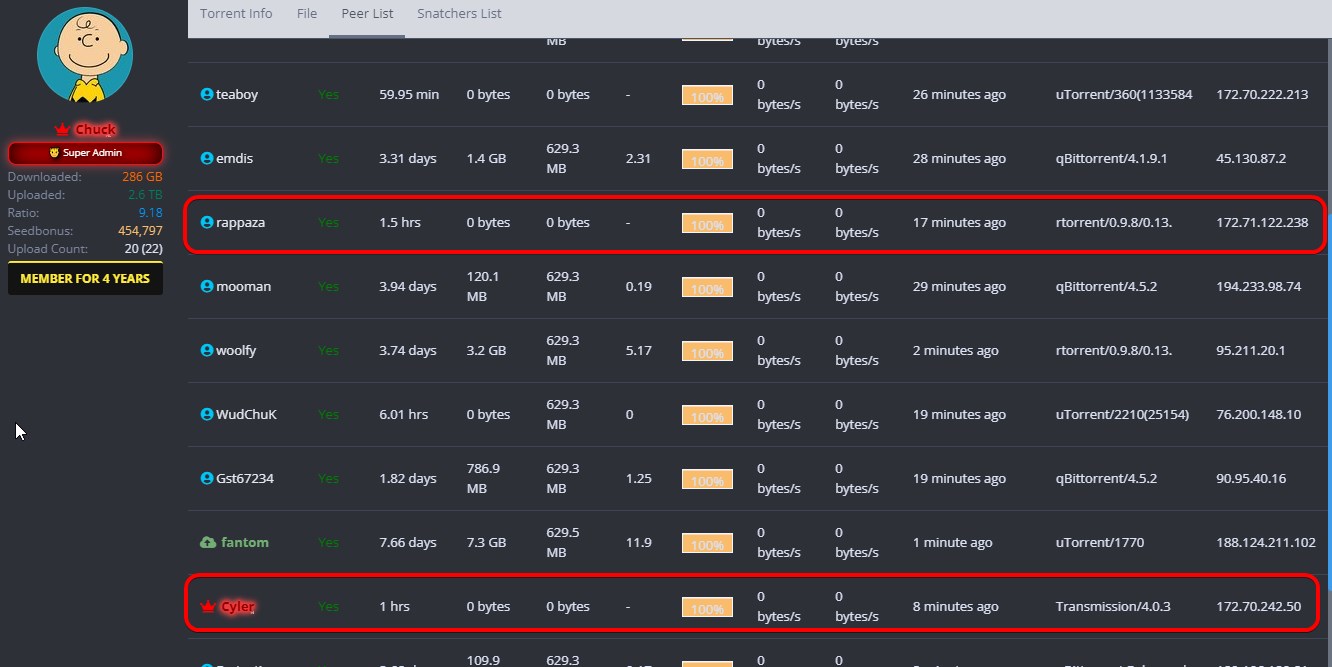This screenshot has height=667, width=1332.
Task: Click the 11.9 ratio value
Action: 639,542
